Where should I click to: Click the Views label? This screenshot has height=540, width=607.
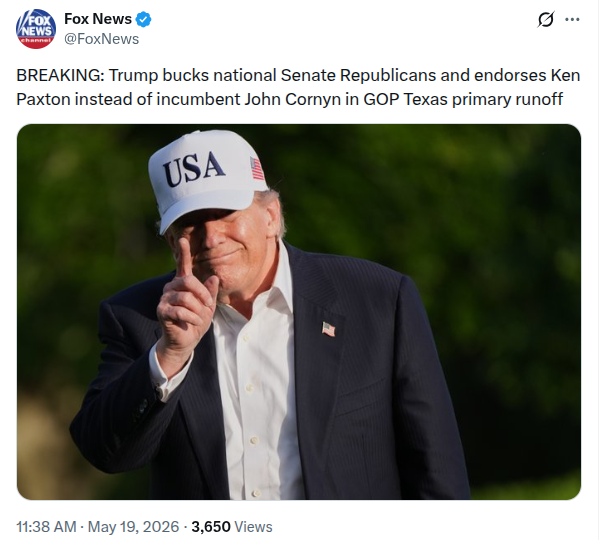(254, 527)
